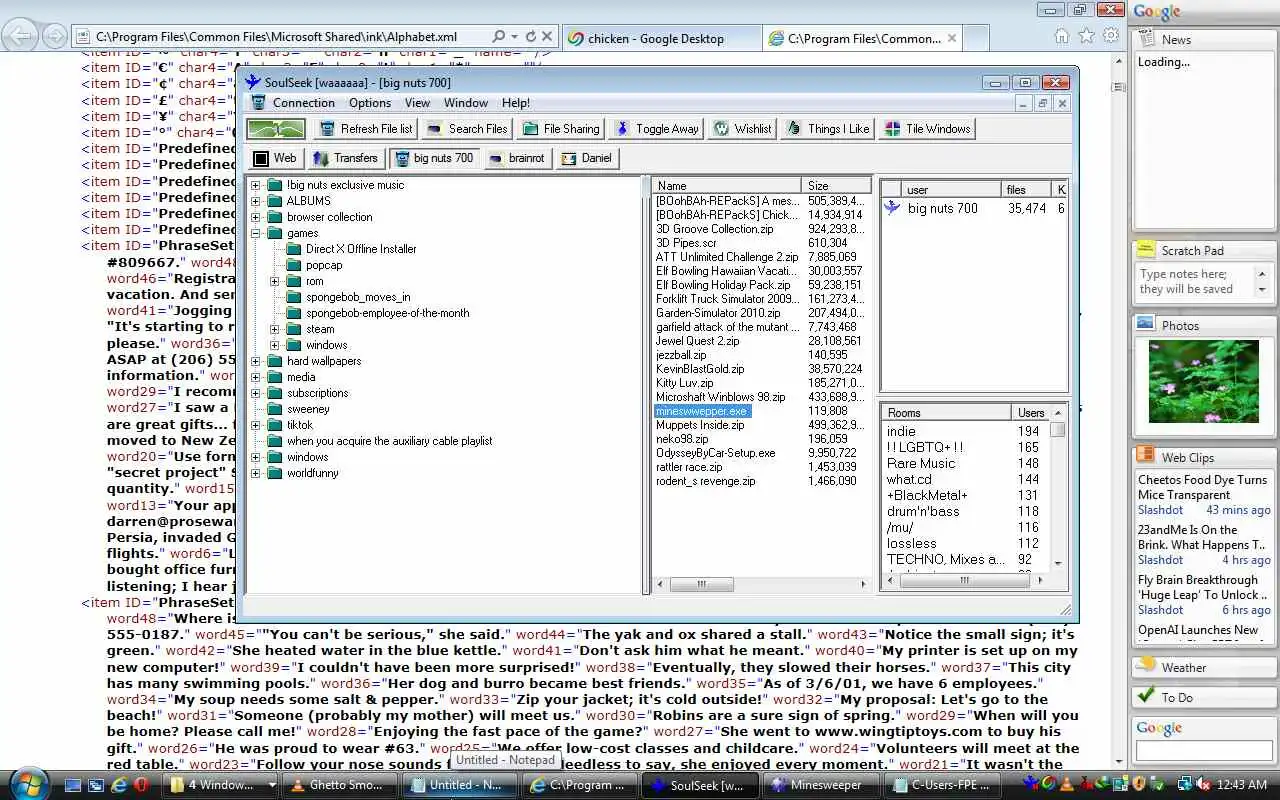
Task: Select Microshaft Winblows 98.zip file
Action: pyautogui.click(x=720, y=397)
